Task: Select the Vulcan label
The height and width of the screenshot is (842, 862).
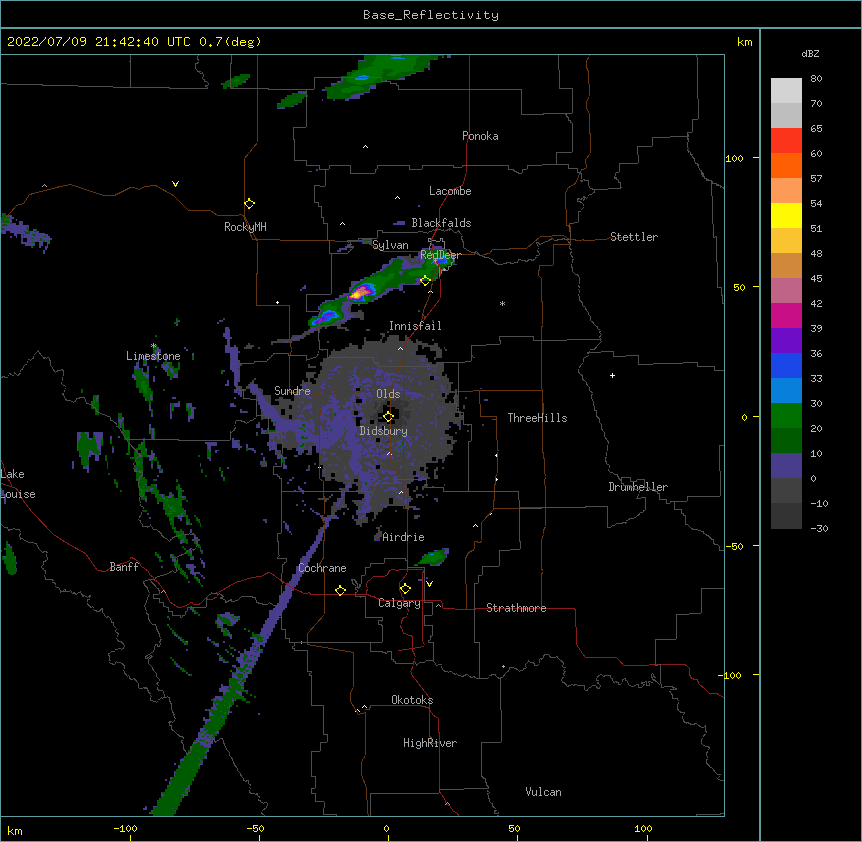Action: 543,792
